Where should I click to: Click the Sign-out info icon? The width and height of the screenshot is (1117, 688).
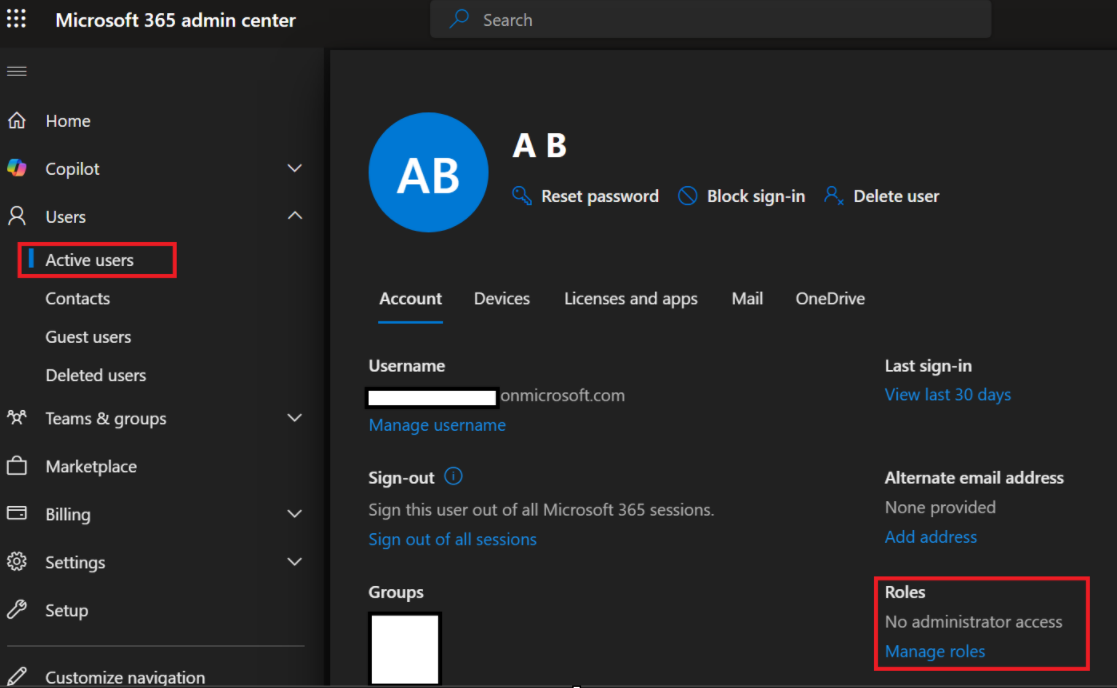coord(453,476)
